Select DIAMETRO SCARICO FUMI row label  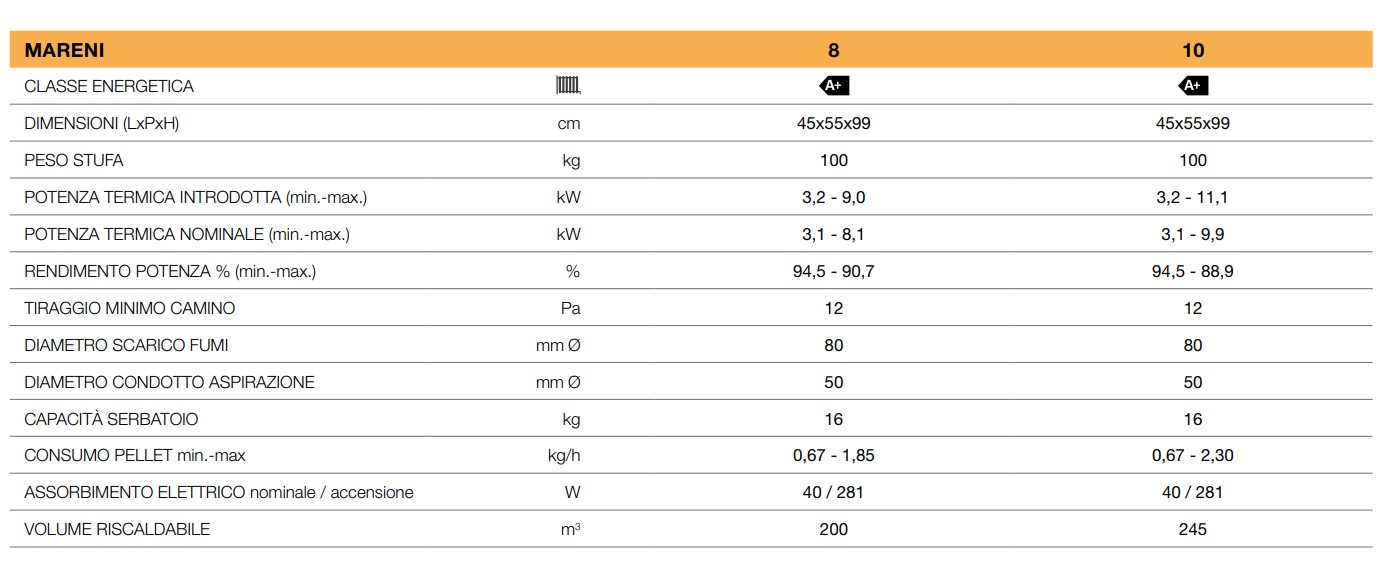point(126,345)
